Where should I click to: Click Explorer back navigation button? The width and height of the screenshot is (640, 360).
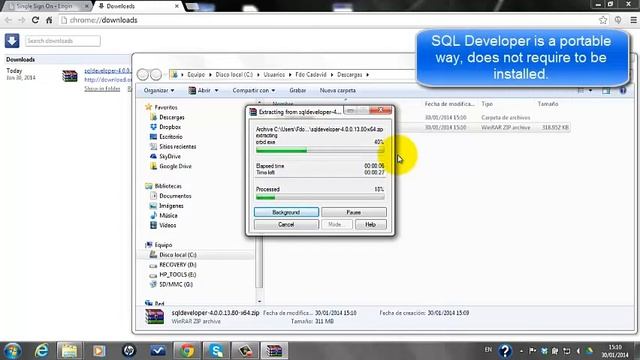click(143, 75)
